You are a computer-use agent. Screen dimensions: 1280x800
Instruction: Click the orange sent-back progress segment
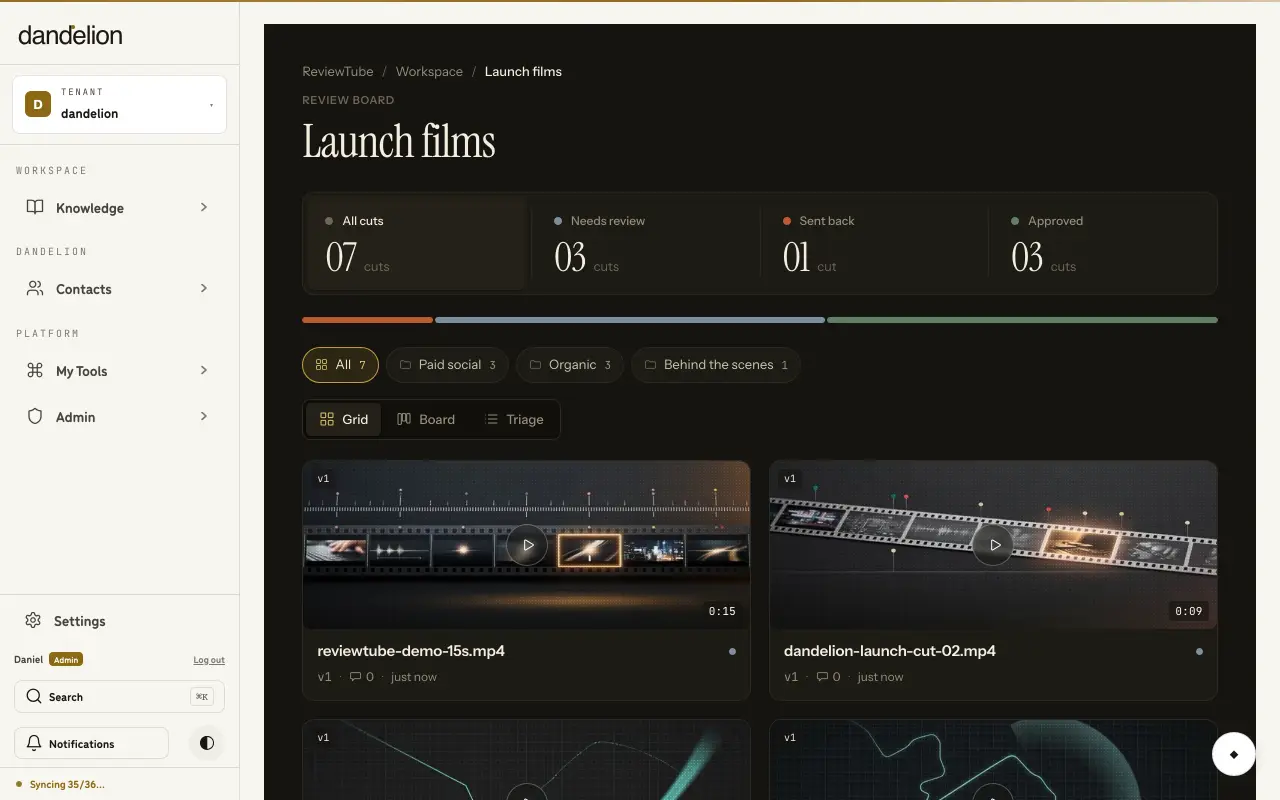pyautogui.click(x=368, y=320)
